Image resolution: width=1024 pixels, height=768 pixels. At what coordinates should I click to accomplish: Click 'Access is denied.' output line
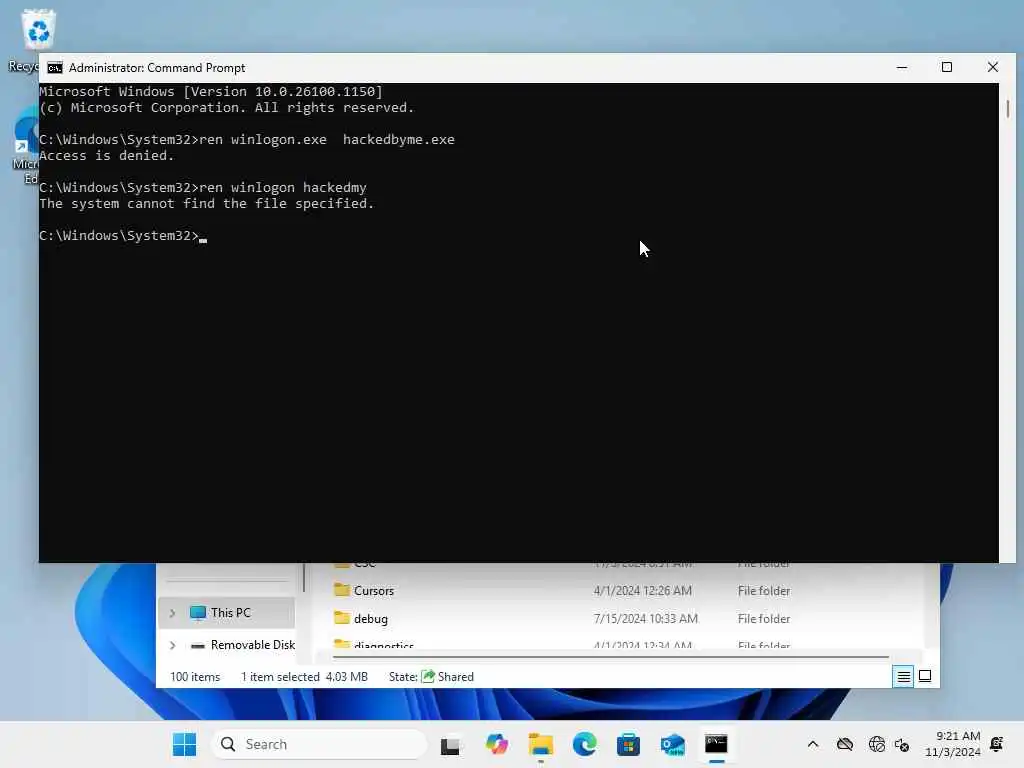[x=106, y=155]
